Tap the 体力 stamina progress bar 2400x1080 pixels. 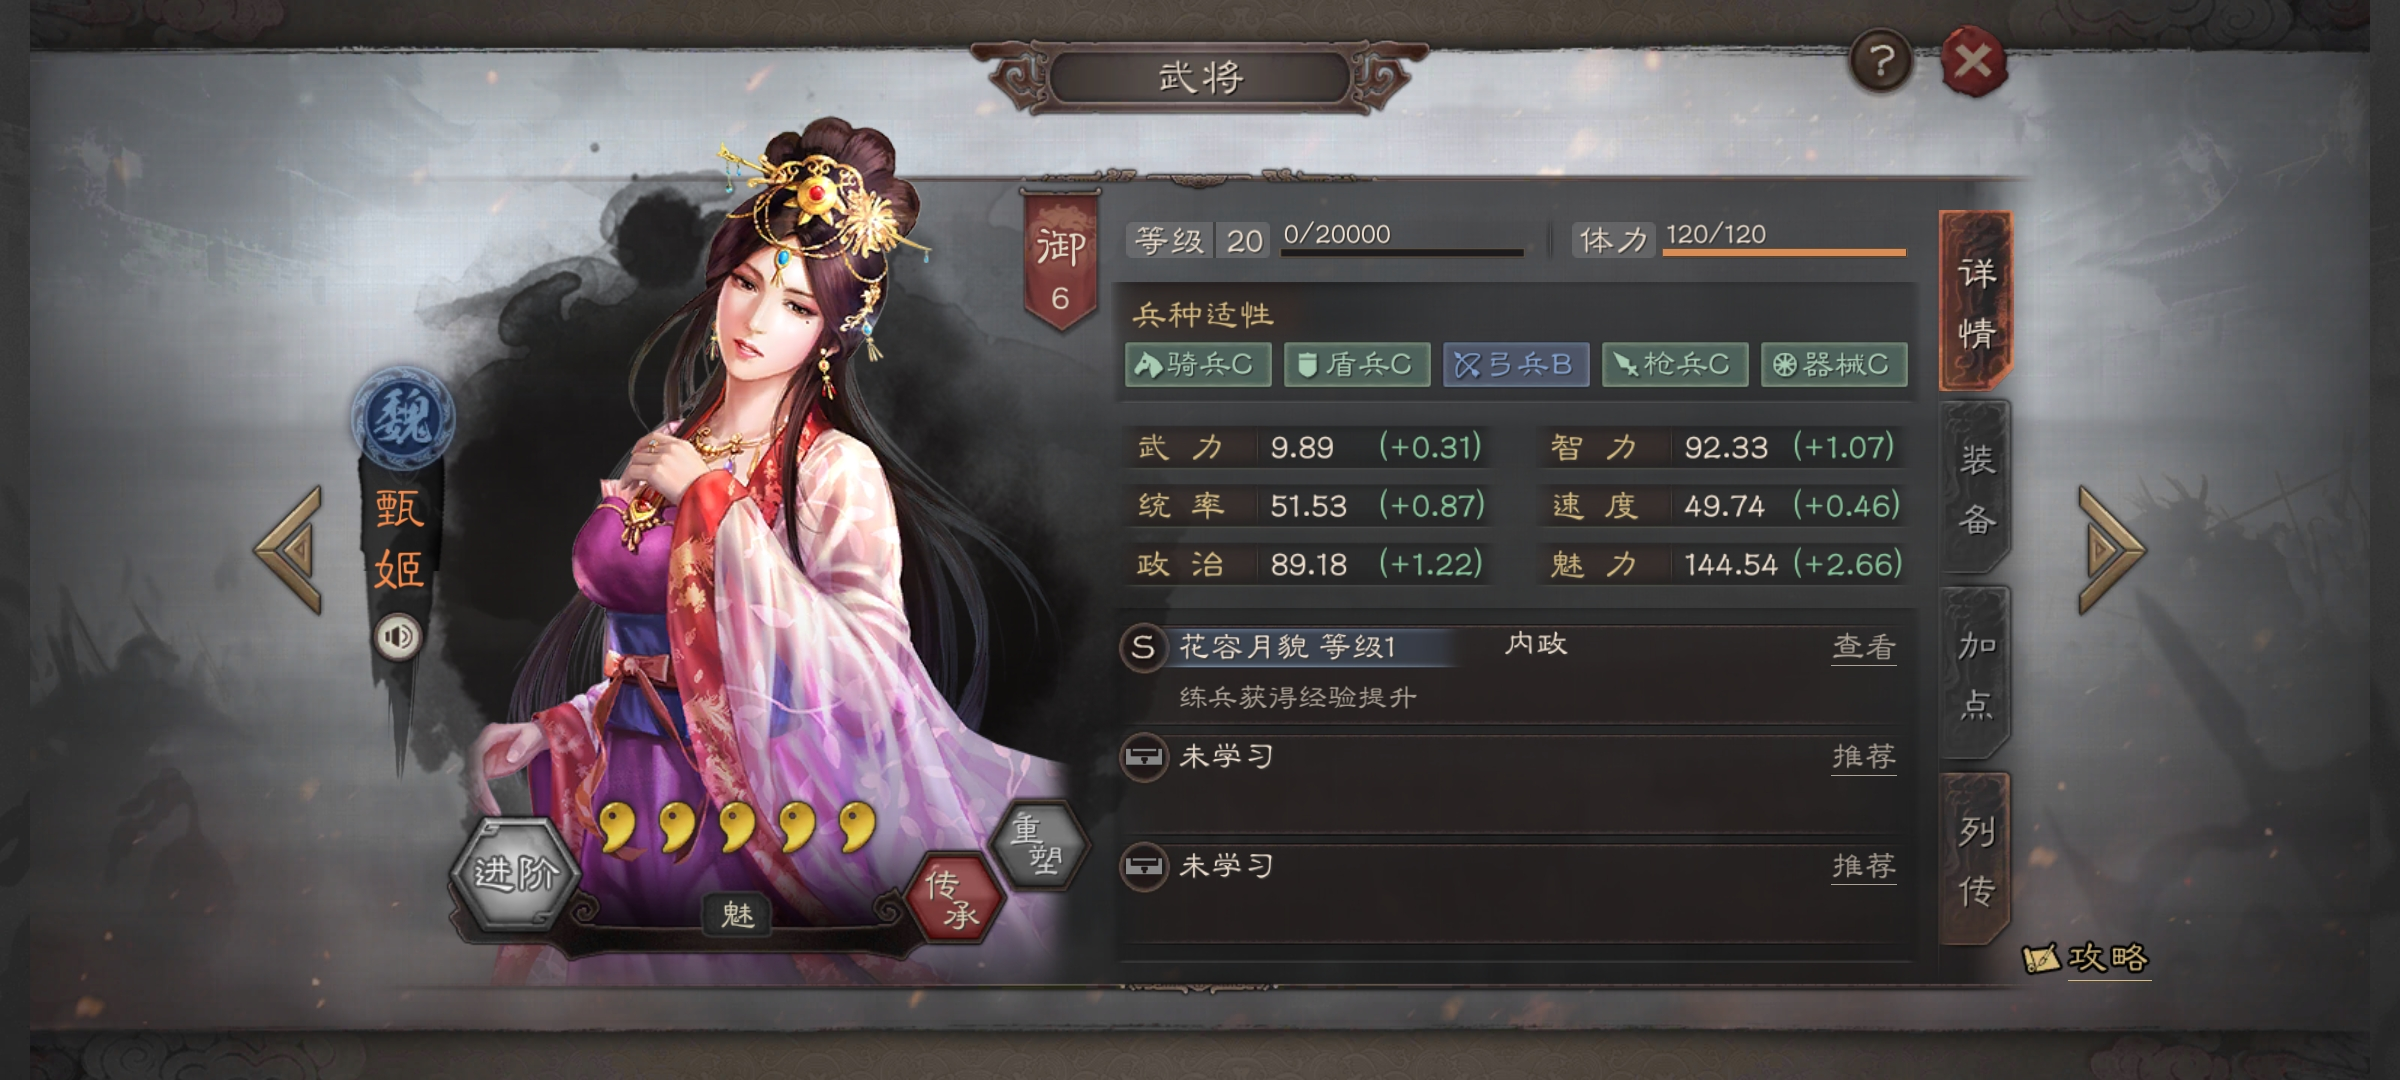tap(1785, 252)
